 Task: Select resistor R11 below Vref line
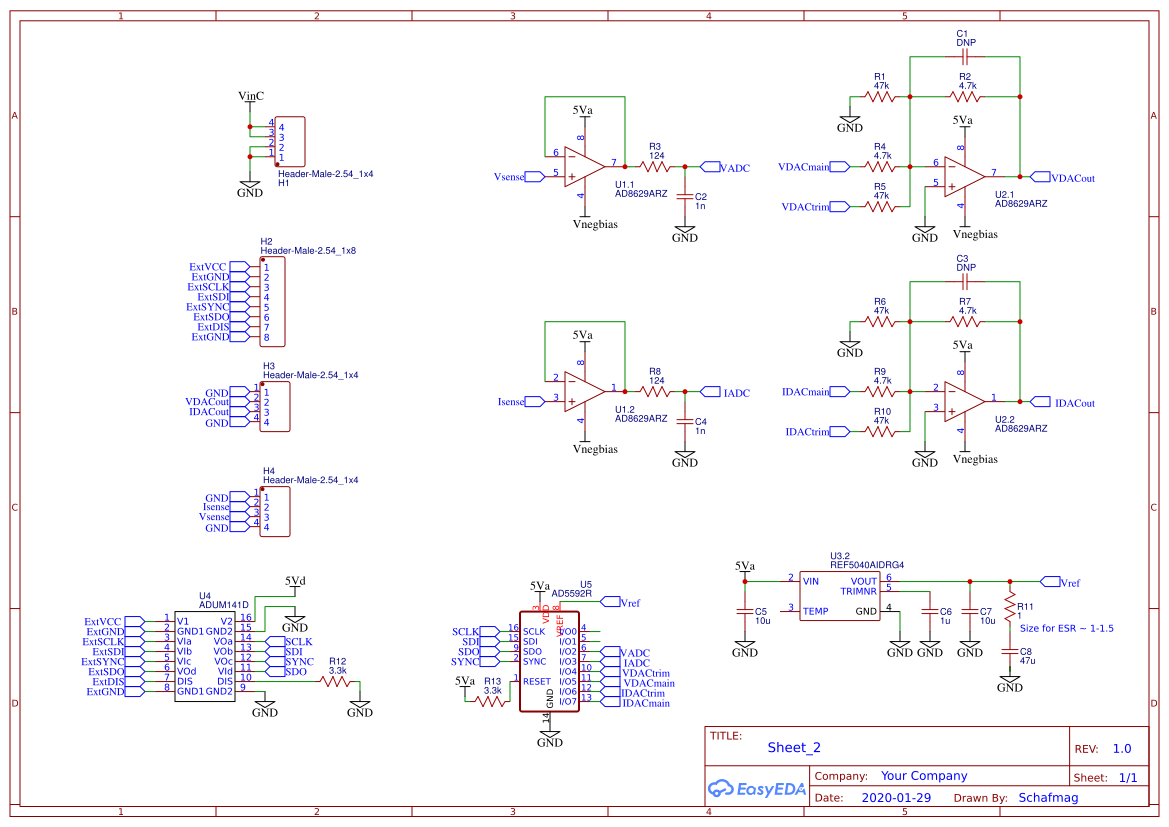[x=1009, y=607]
